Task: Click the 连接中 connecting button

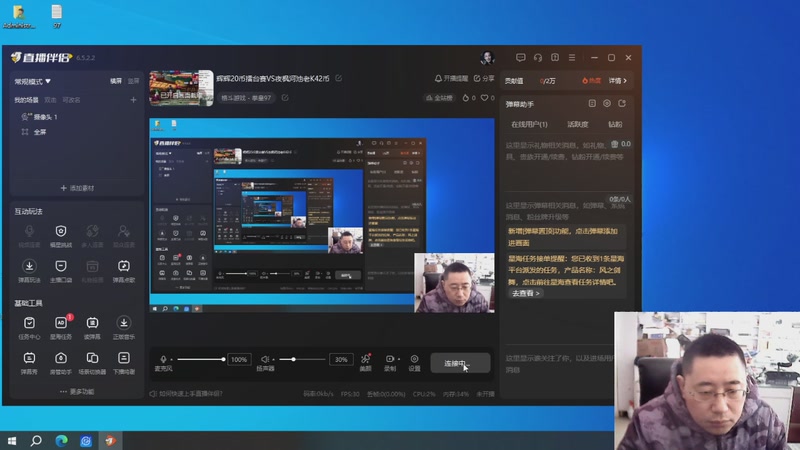Action: (460, 363)
